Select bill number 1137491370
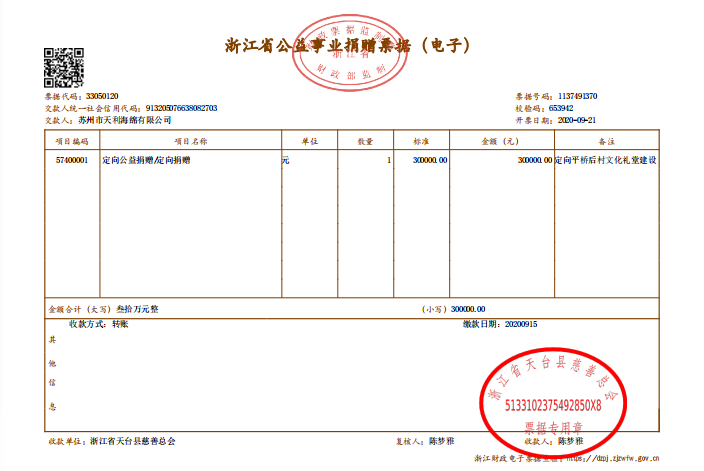This screenshot has width=704, height=471. (x=577, y=96)
